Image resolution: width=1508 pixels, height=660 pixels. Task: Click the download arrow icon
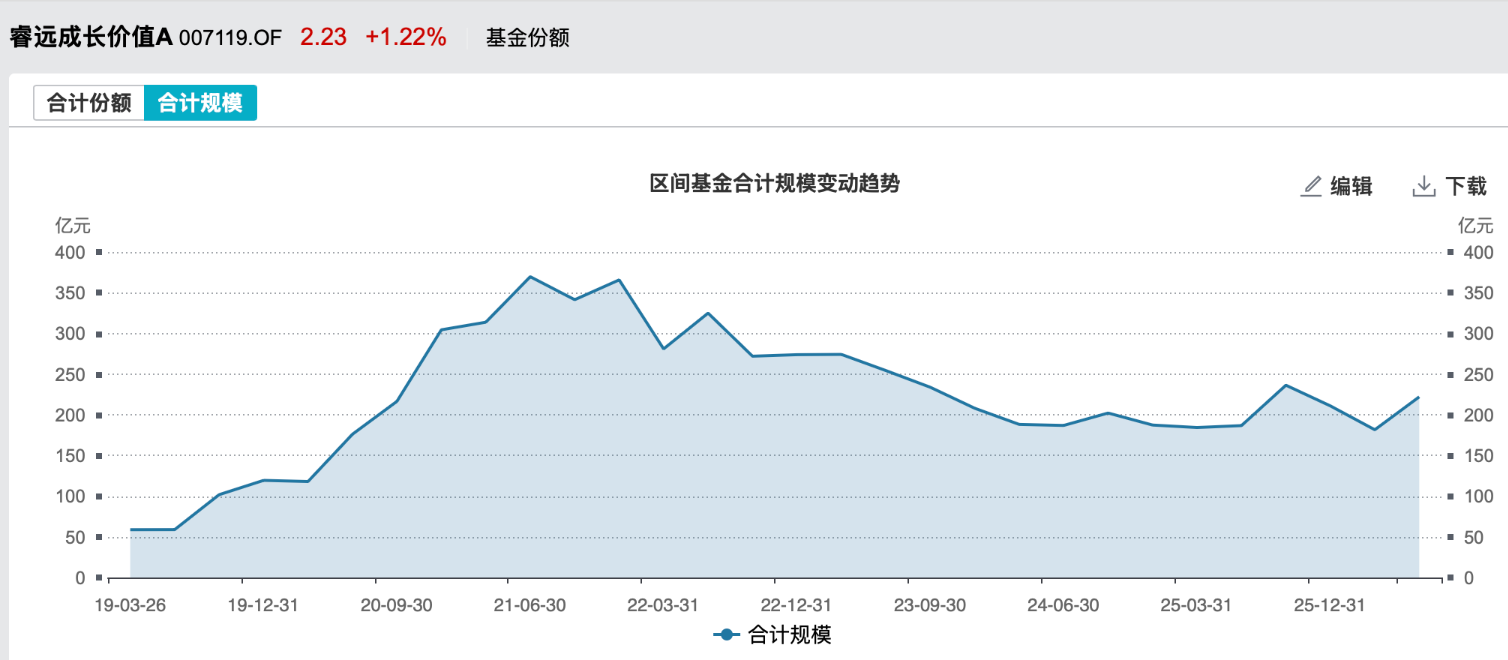(x=1424, y=186)
